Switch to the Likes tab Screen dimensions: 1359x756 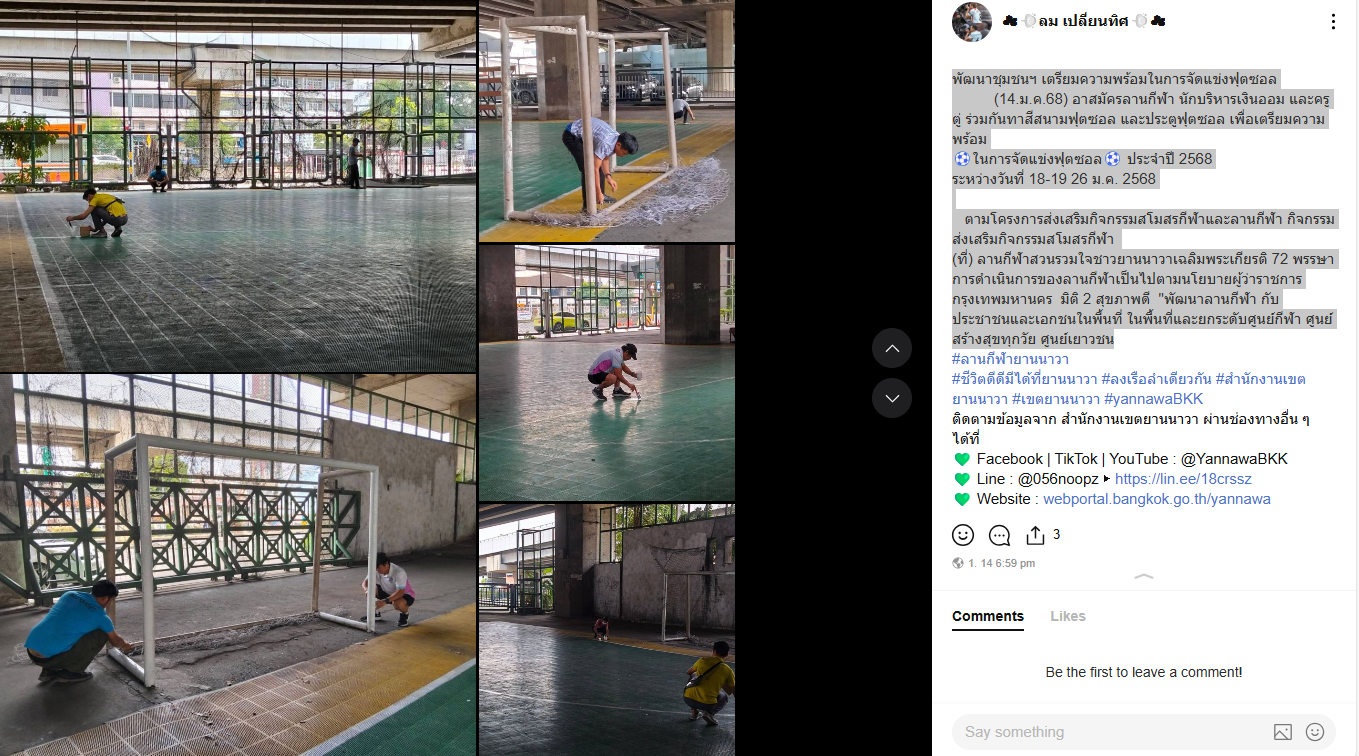(x=1067, y=616)
